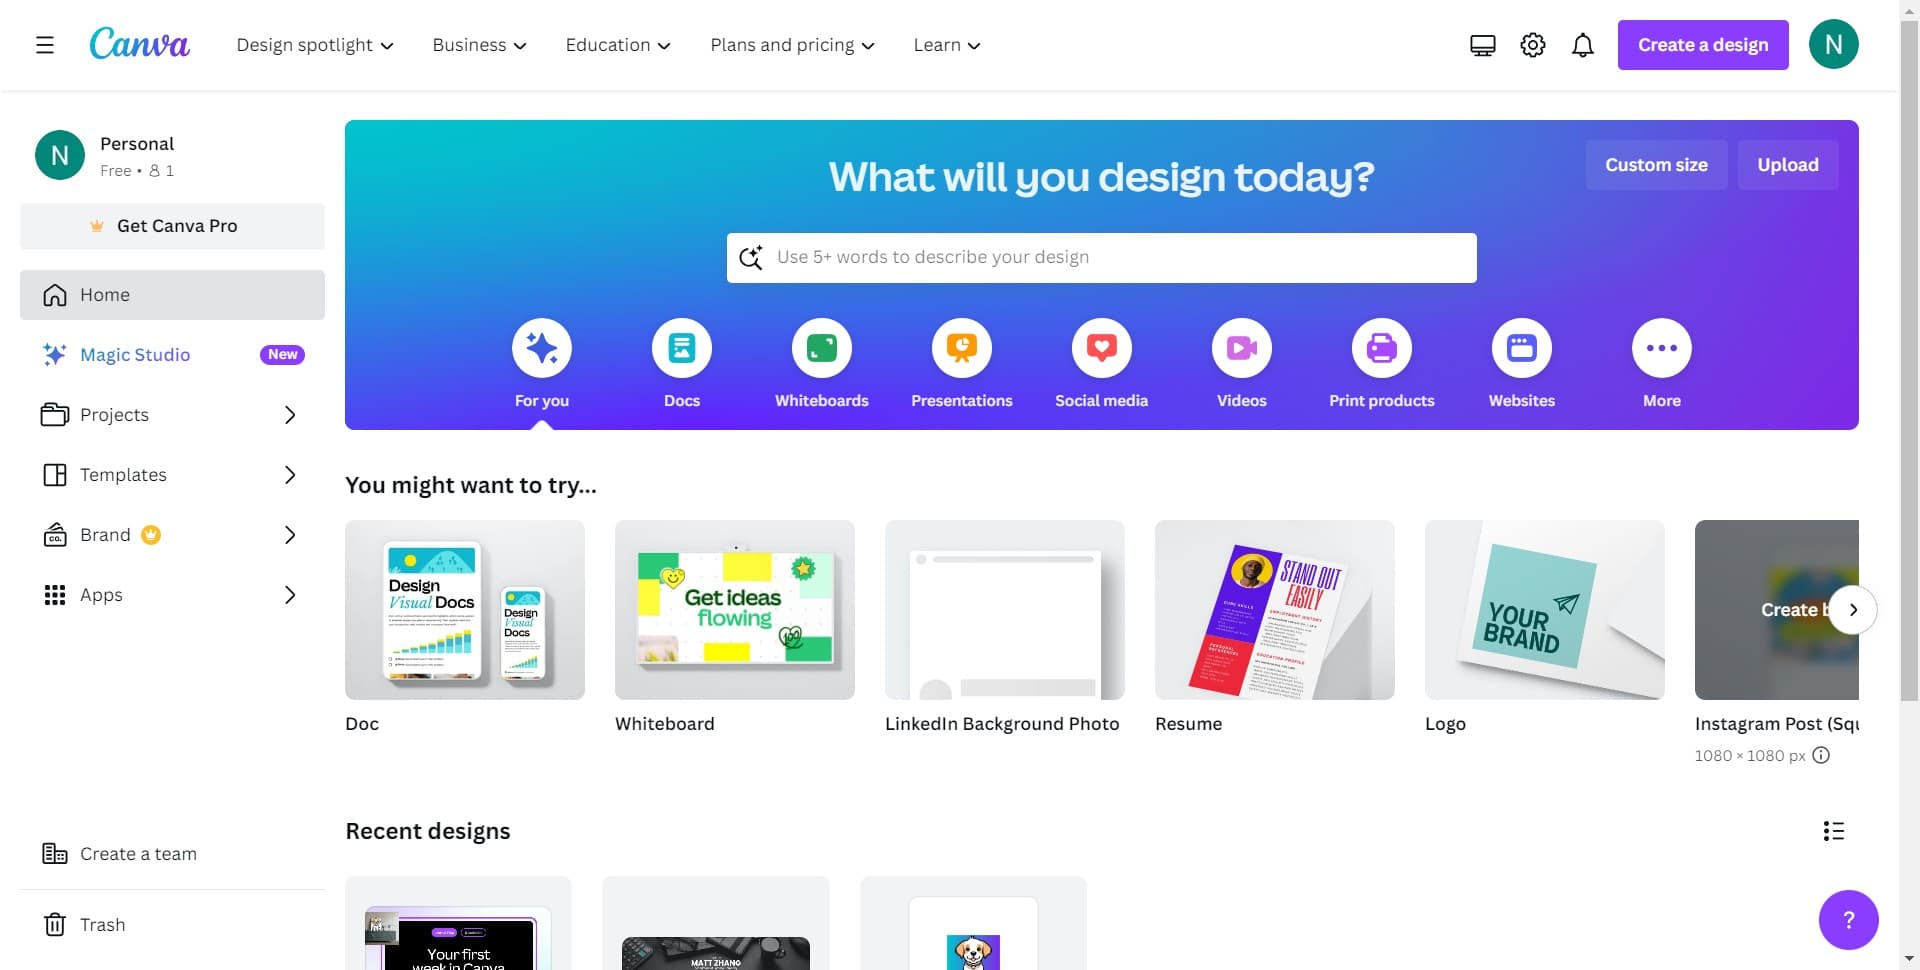Click the Create a design button
The width and height of the screenshot is (1920, 970).
pos(1702,44)
